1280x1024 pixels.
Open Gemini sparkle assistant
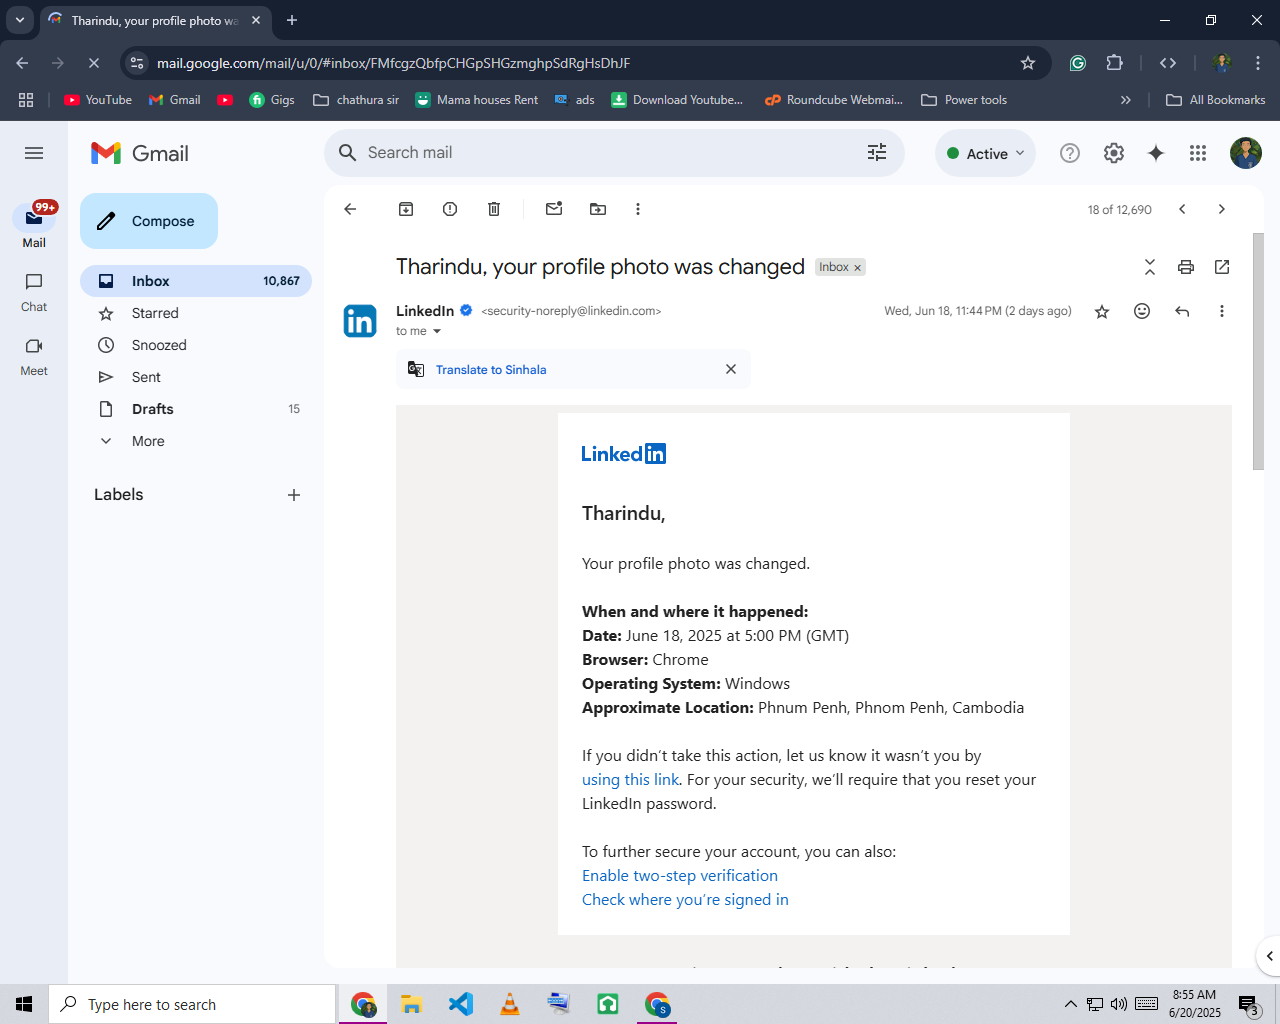[x=1156, y=153]
